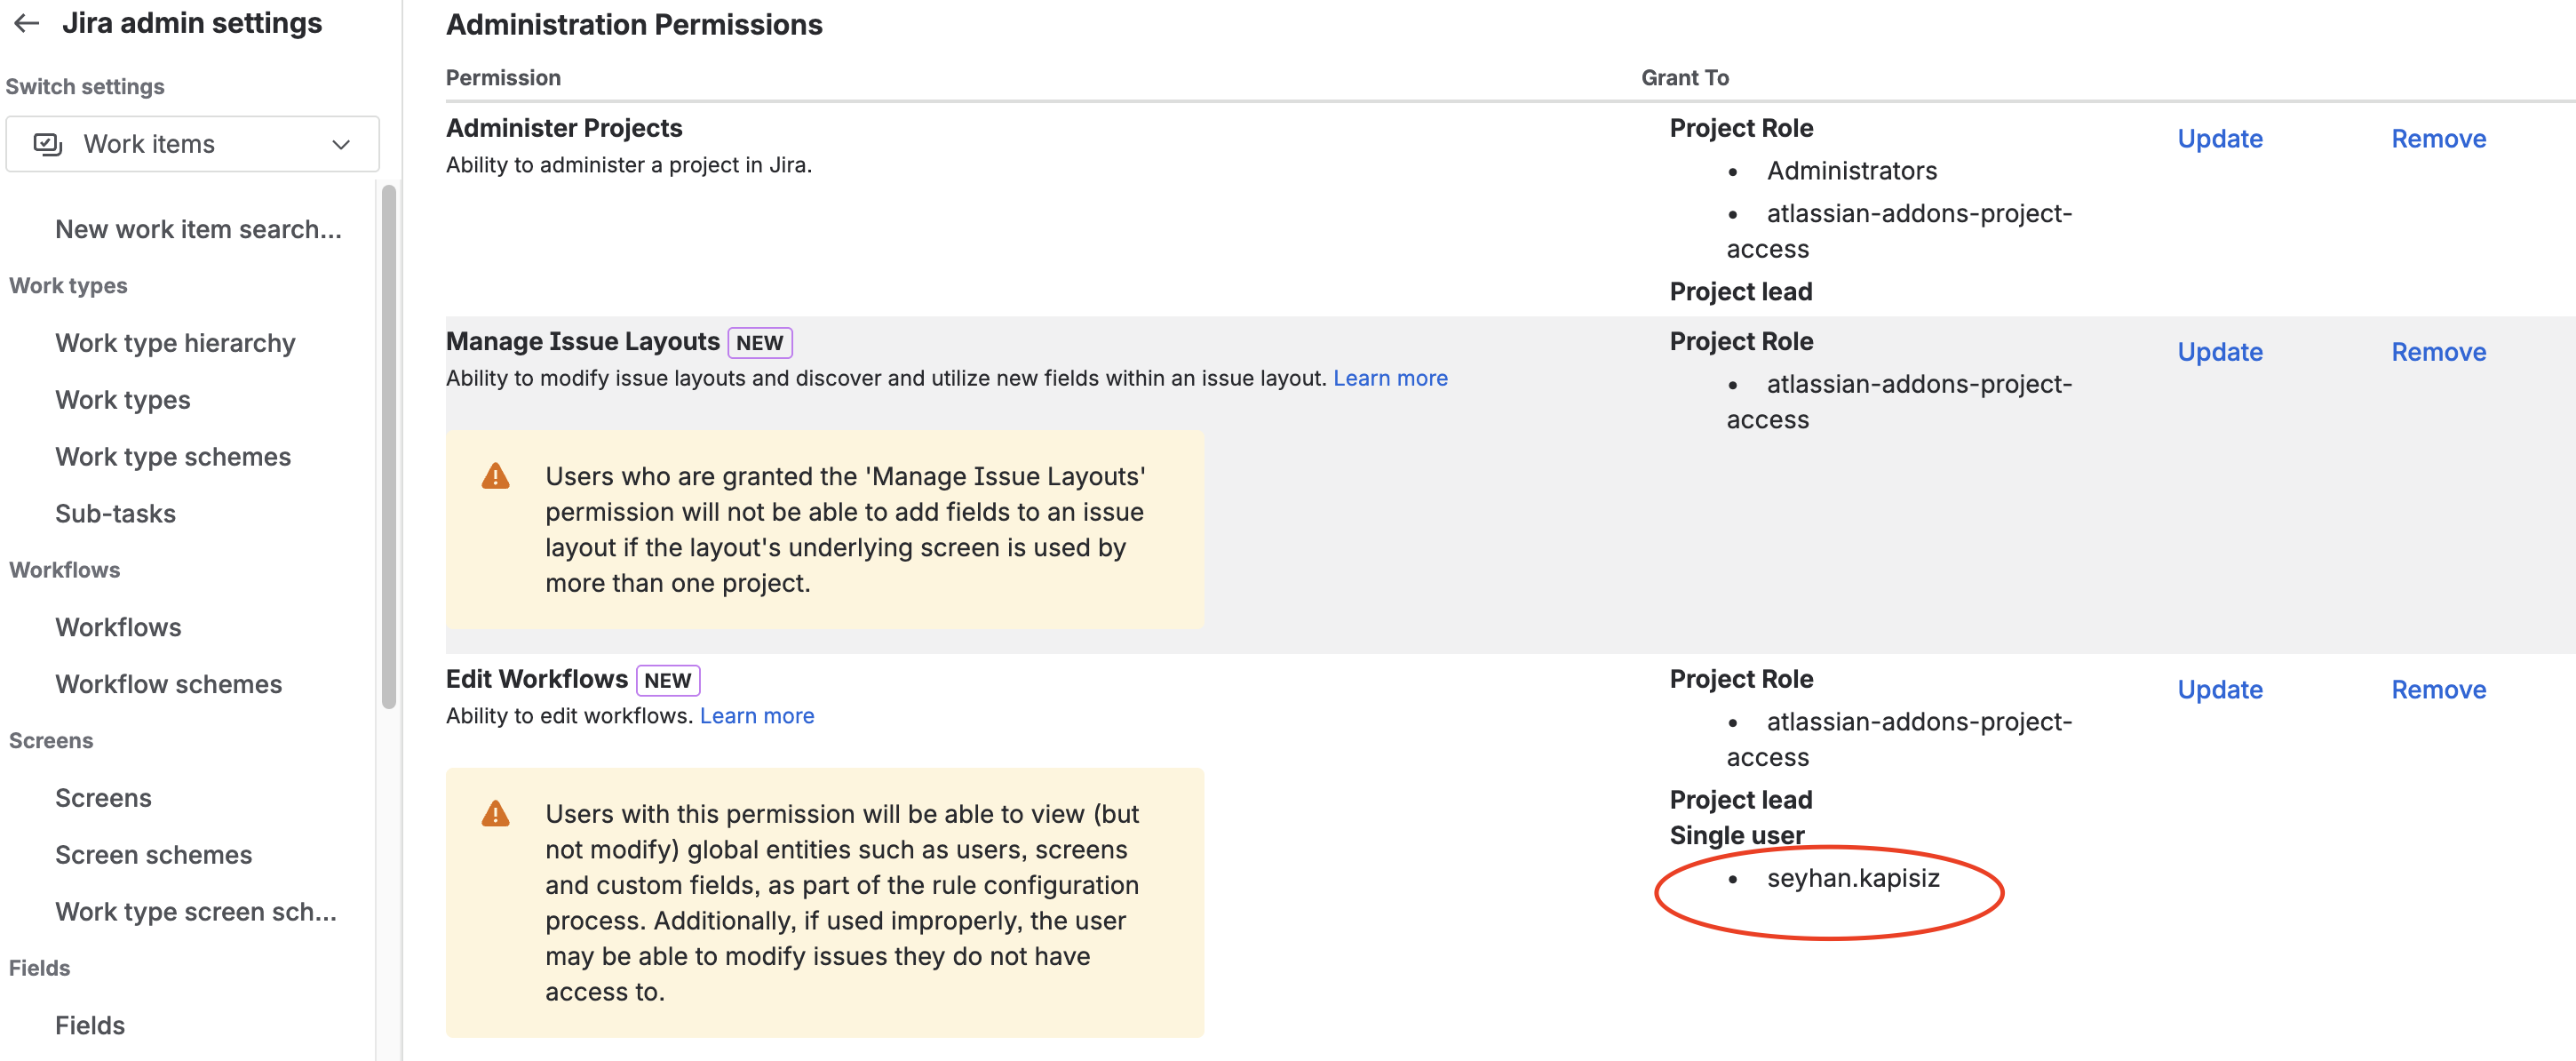2576x1061 pixels.
Task: Open New work item search in sidebar
Action: click(198, 229)
